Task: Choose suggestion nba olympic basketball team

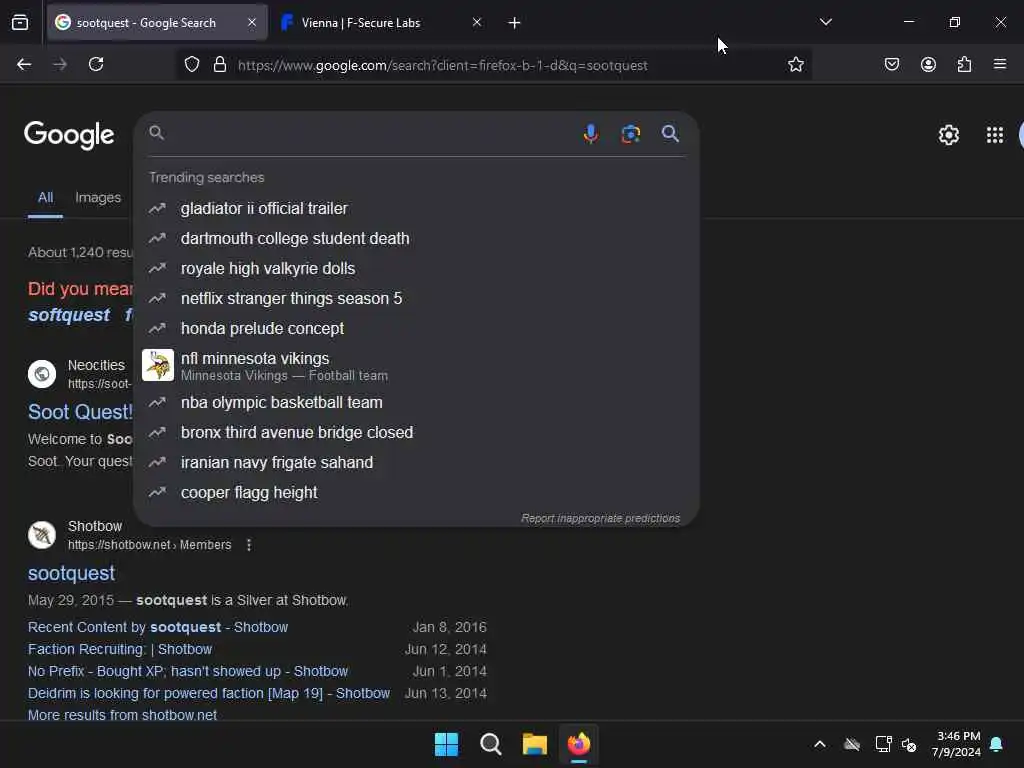Action: pos(415,402)
